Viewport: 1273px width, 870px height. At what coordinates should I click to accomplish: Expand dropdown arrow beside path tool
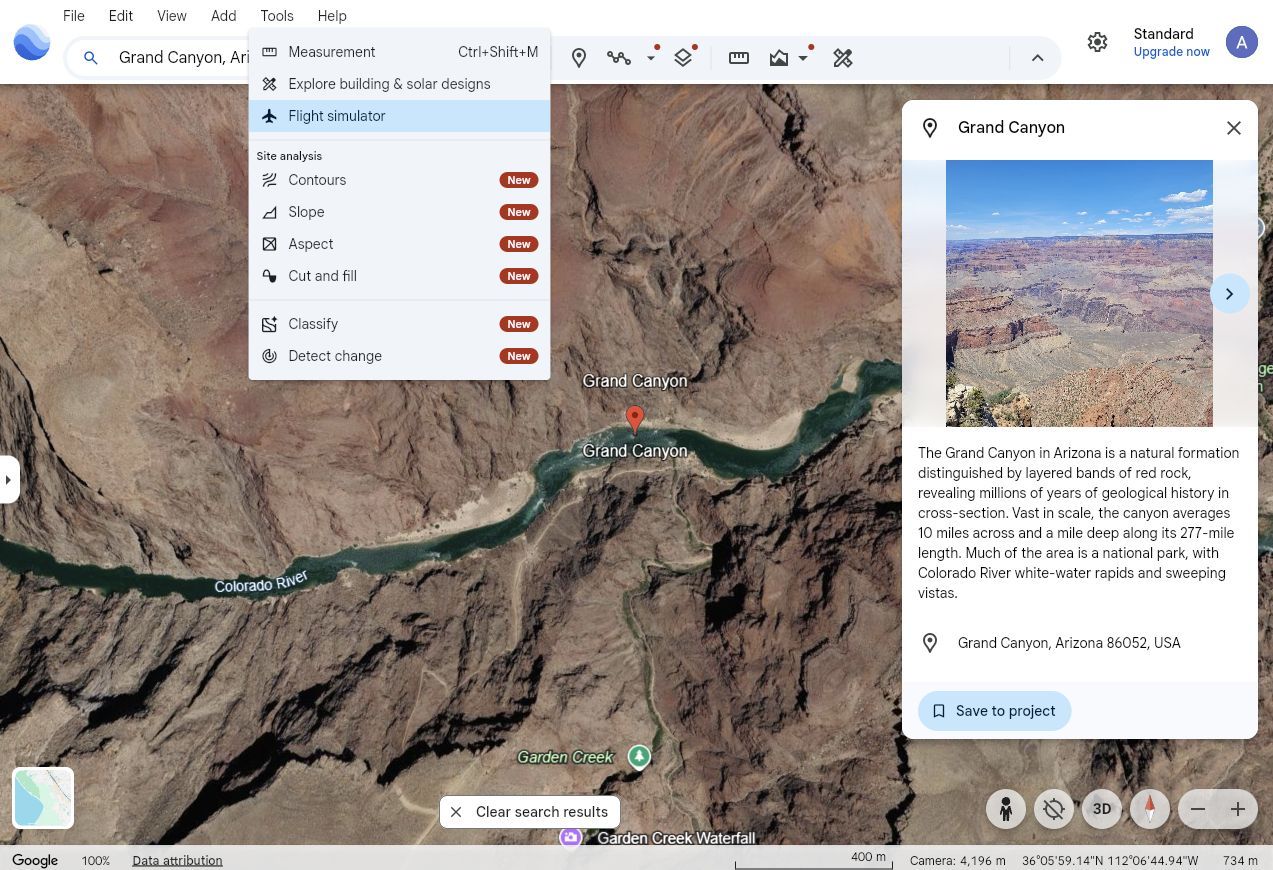[x=651, y=58]
